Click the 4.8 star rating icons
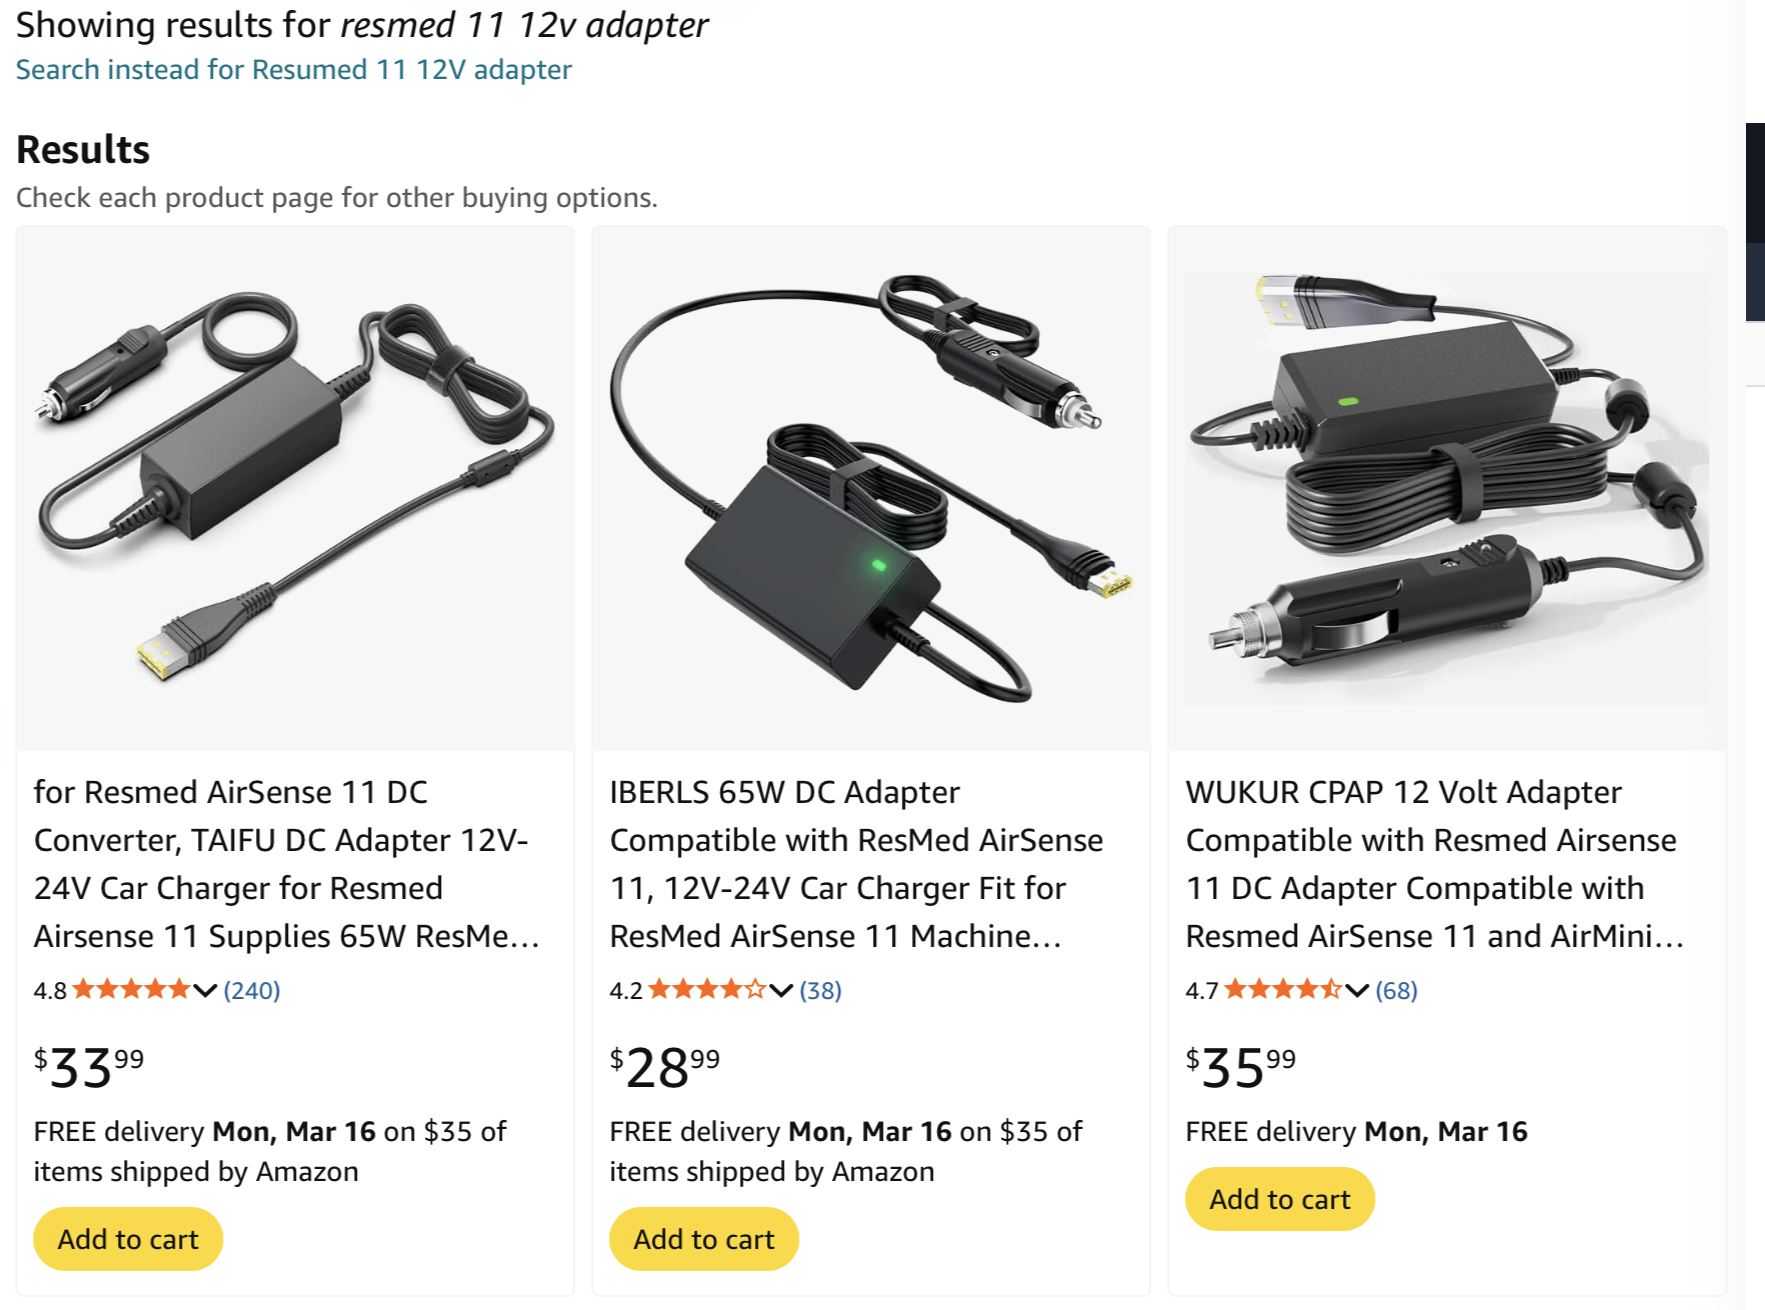 [x=131, y=991]
